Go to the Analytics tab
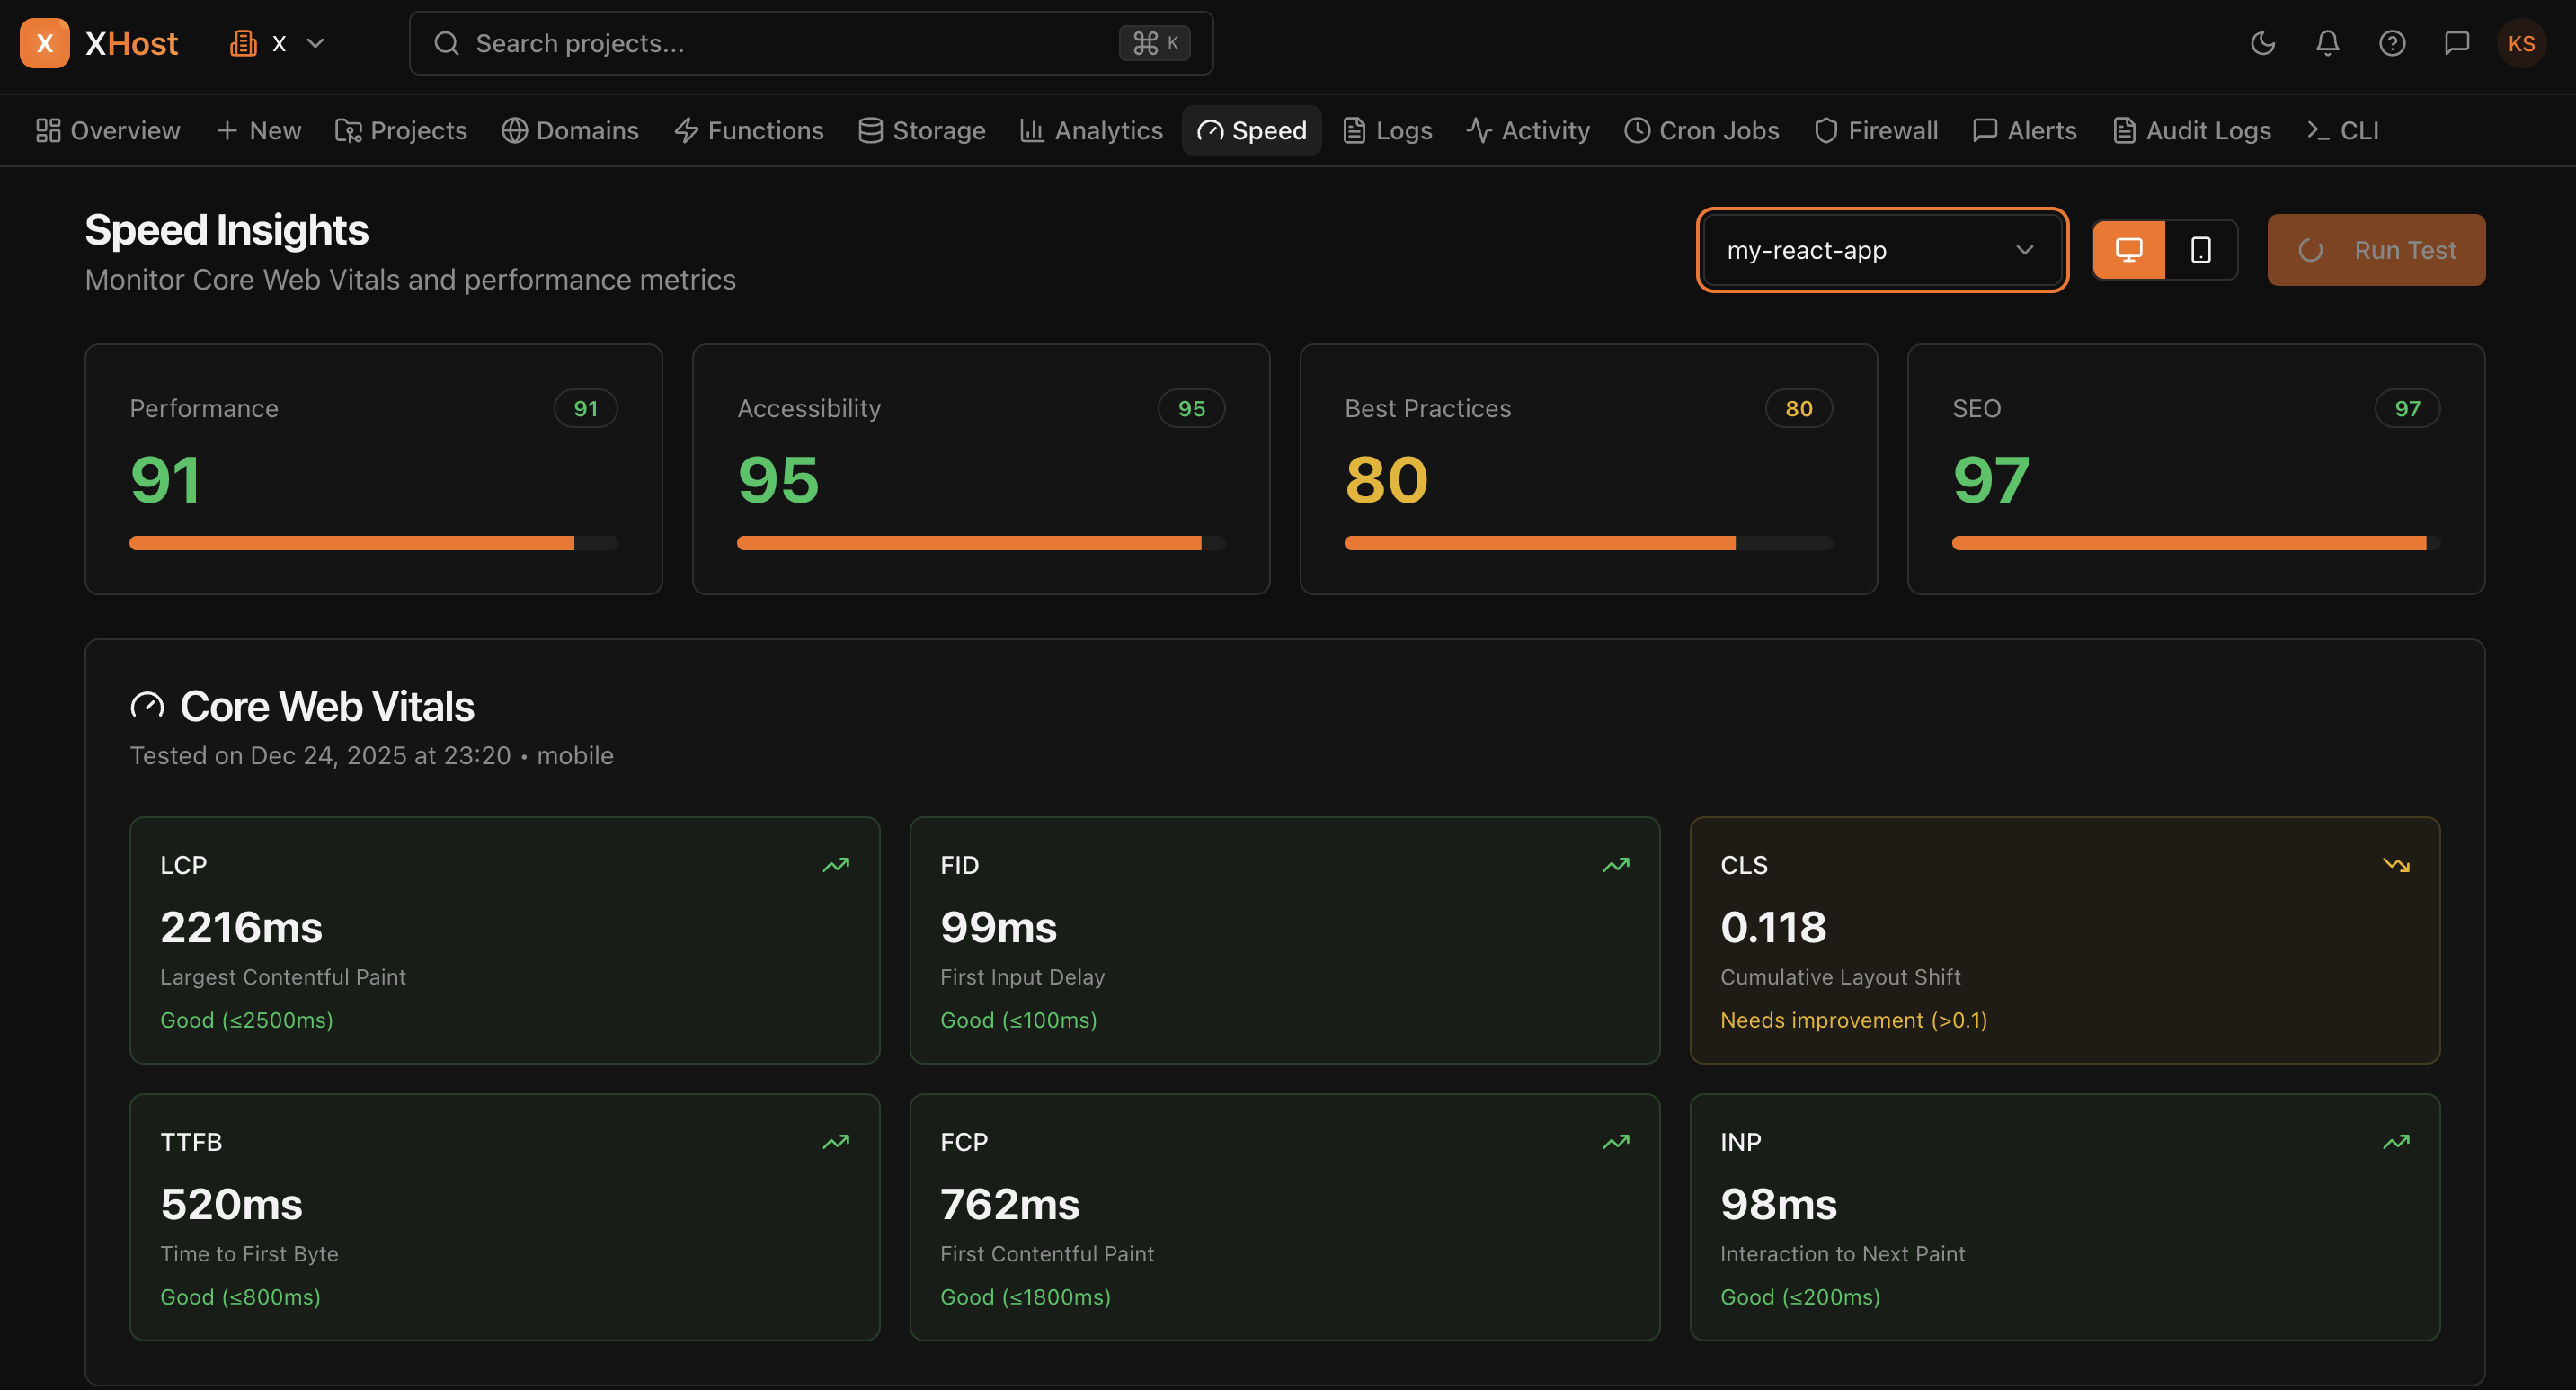2576x1390 pixels. pyautogui.click(x=1091, y=131)
